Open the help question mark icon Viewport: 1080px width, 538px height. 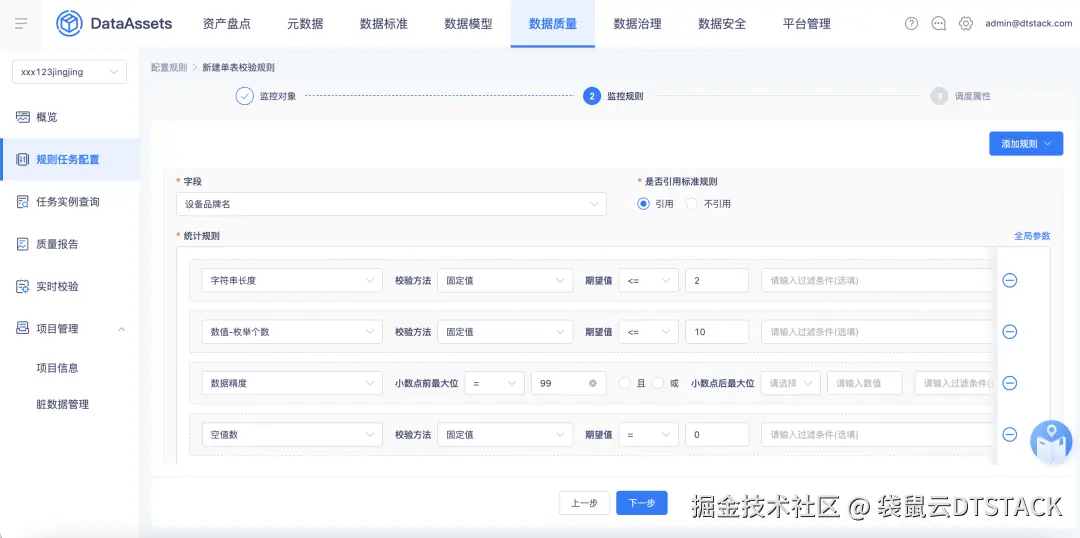click(x=911, y=23)
